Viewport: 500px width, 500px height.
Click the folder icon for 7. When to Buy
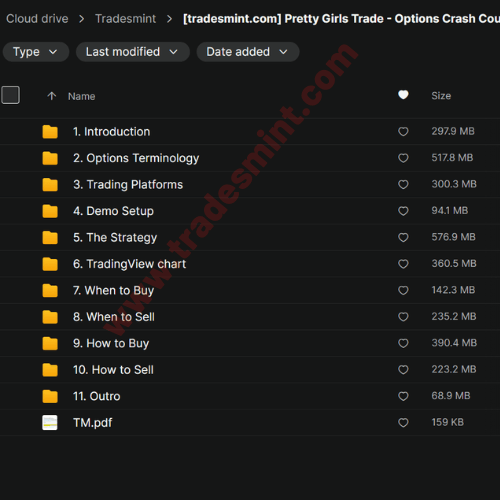coord(50,290)
